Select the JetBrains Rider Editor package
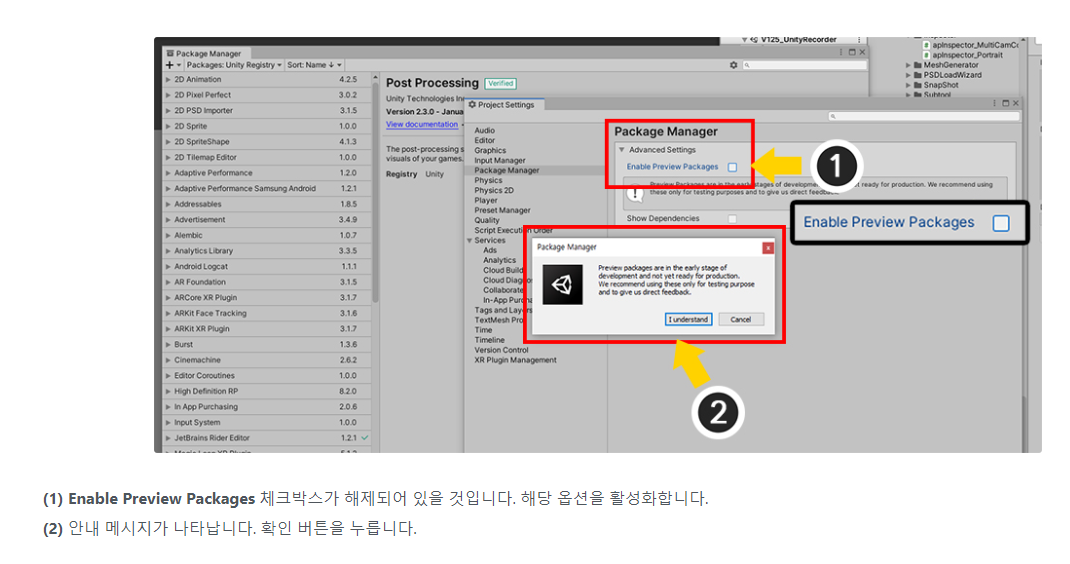Image resolution: width=1070 pixels, height=564 pixels. click(268, 438)
